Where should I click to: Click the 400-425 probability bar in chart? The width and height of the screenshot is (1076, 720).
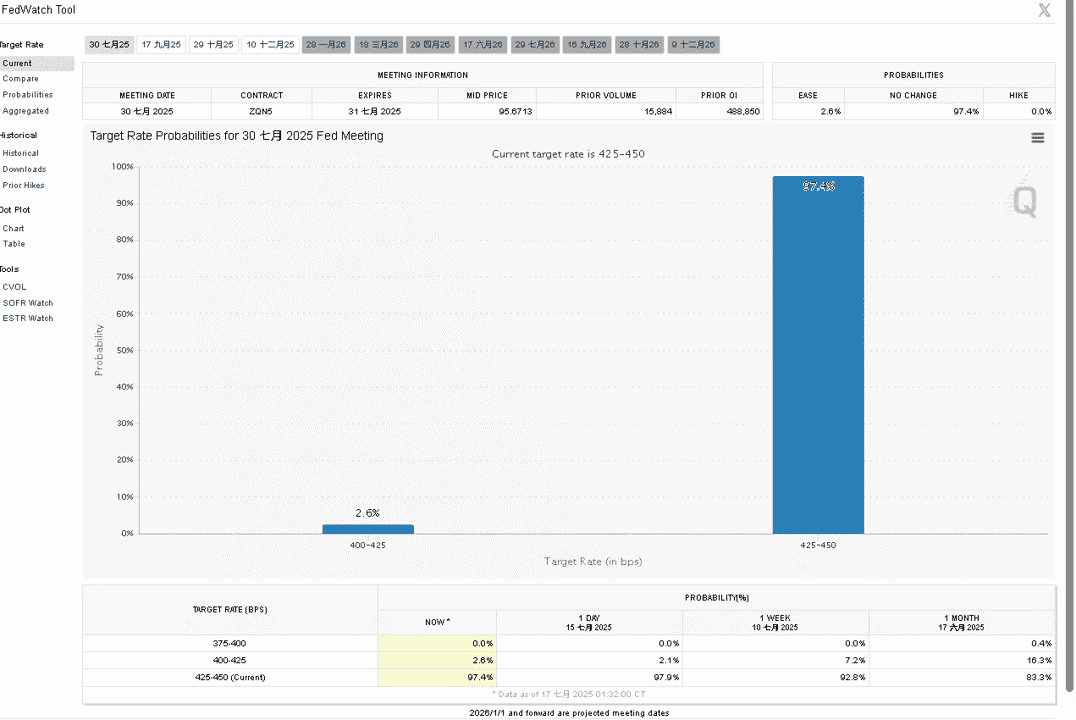pos(368,529)
